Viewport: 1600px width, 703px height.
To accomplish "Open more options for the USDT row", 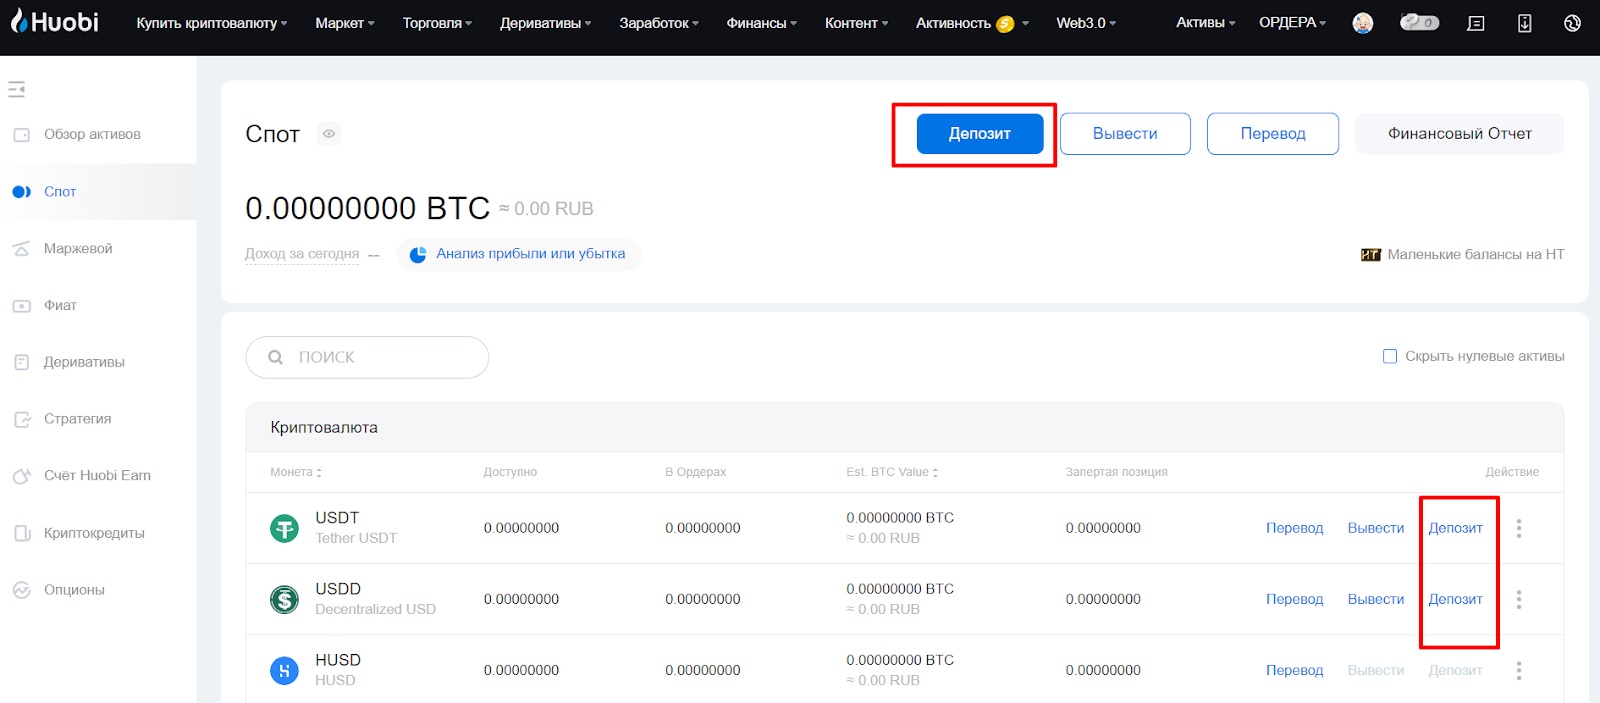I will click(1518, 528).
